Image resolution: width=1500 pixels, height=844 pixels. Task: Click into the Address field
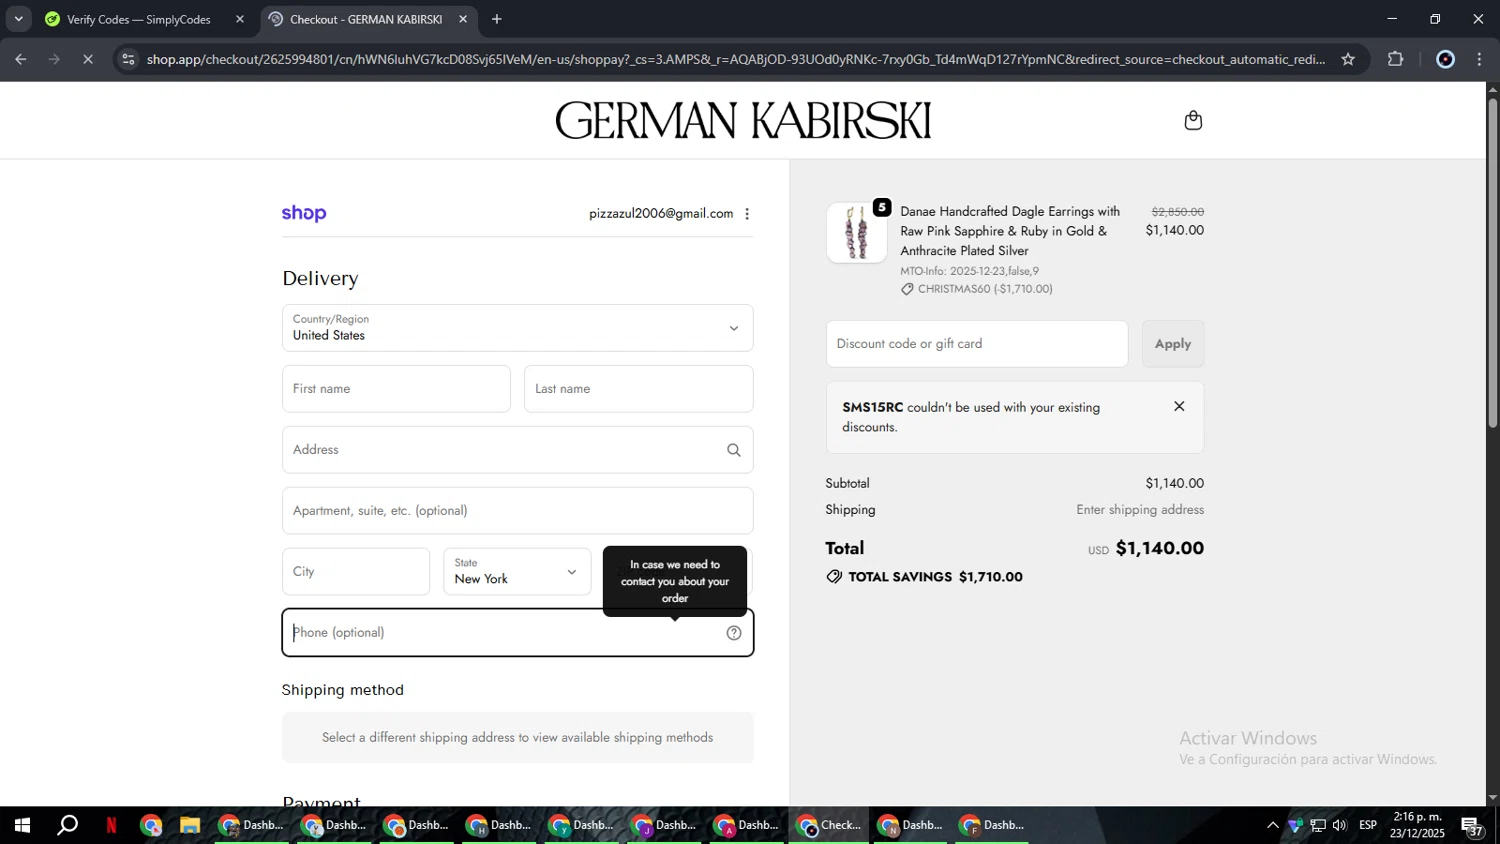517,450
